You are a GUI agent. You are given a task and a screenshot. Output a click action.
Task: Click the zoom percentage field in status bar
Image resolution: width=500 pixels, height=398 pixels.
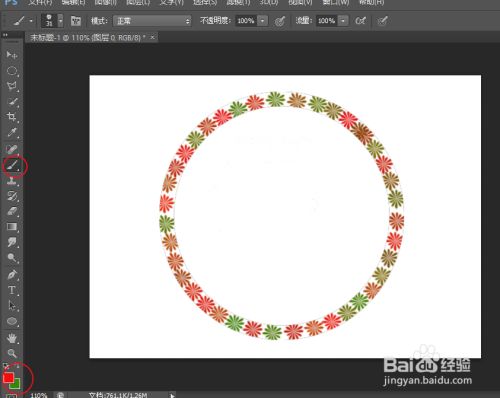39,395
